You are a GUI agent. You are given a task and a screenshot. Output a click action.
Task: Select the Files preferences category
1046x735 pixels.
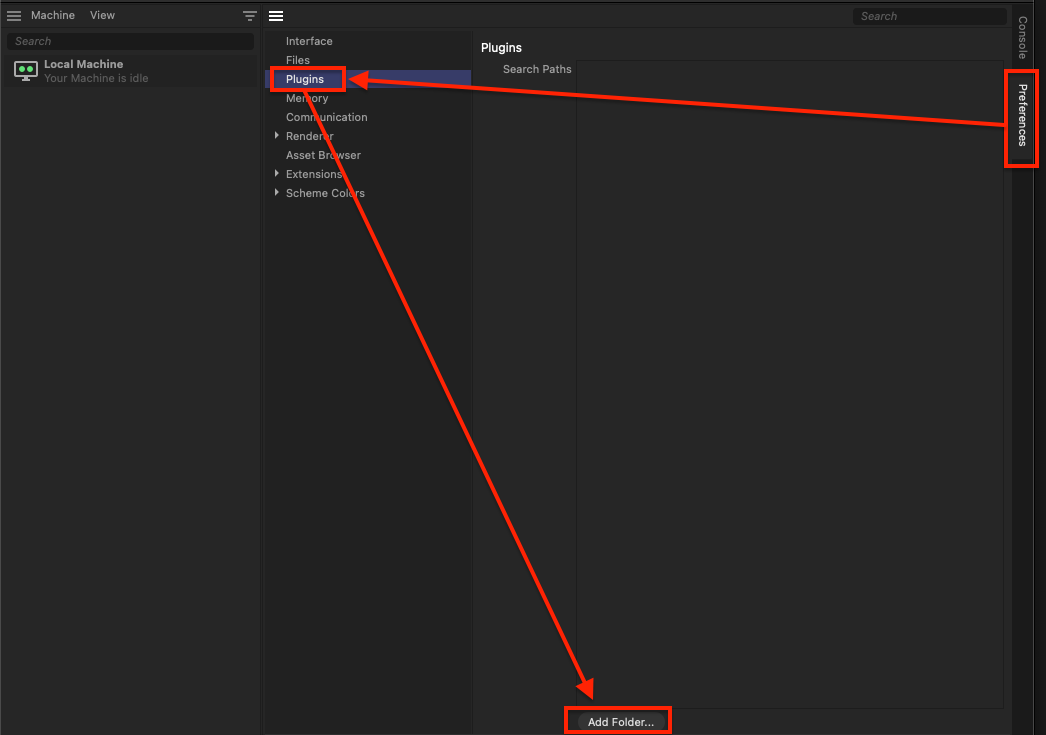[298, 60]
